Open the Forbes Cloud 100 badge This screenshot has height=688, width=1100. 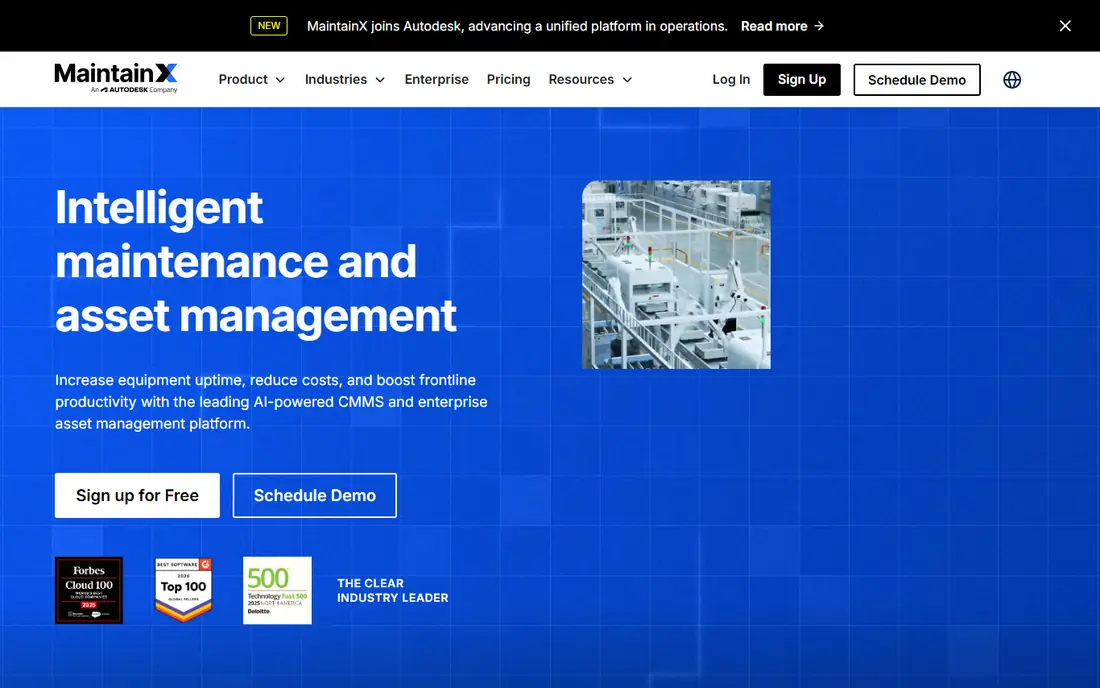[x=89, y=591]
